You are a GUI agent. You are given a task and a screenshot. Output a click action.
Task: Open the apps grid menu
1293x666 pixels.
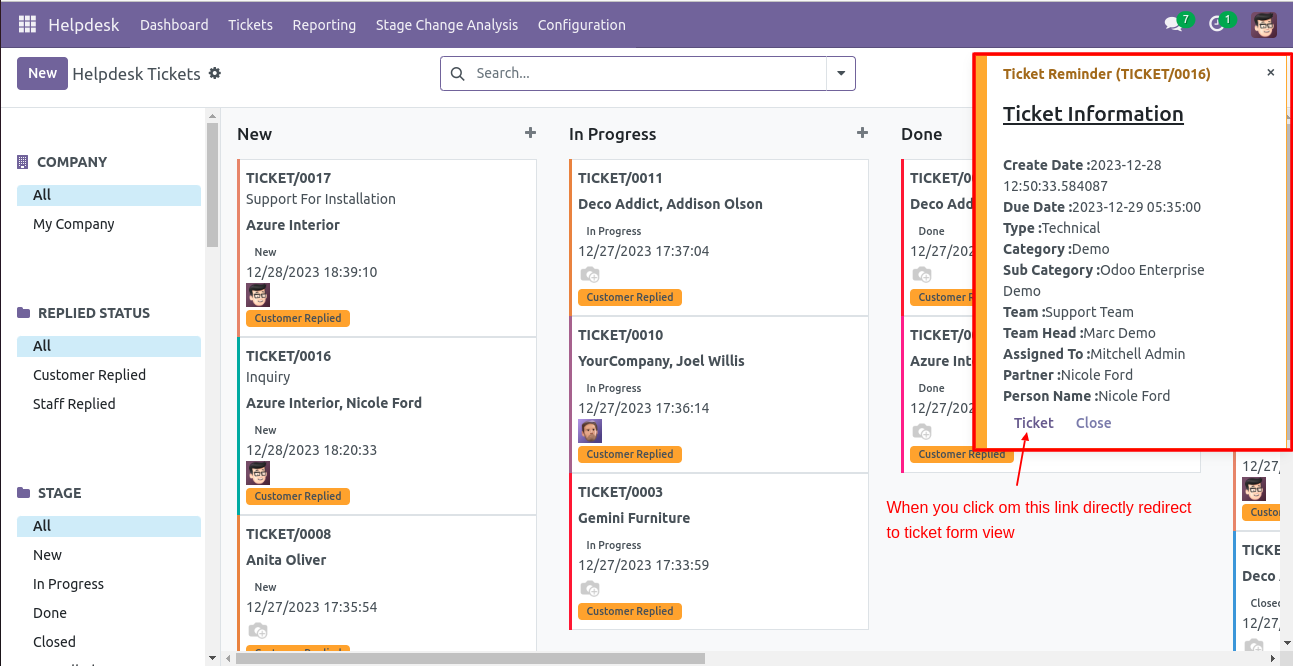pos(27,24)
